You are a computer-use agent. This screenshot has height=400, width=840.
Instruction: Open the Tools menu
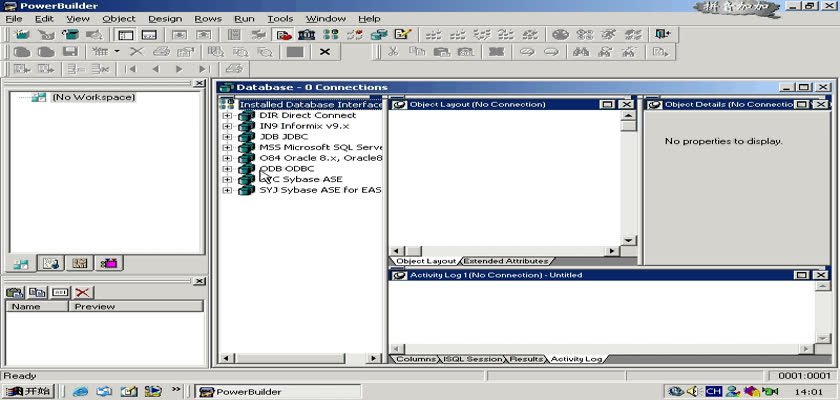(x=280, y=19)
